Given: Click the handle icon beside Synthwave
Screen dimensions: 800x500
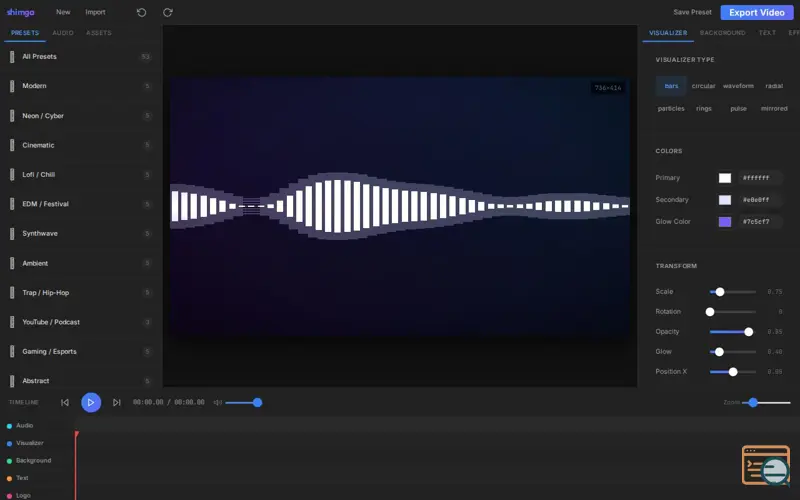Looking at the screenshot, I should click(x=12, y=234).
